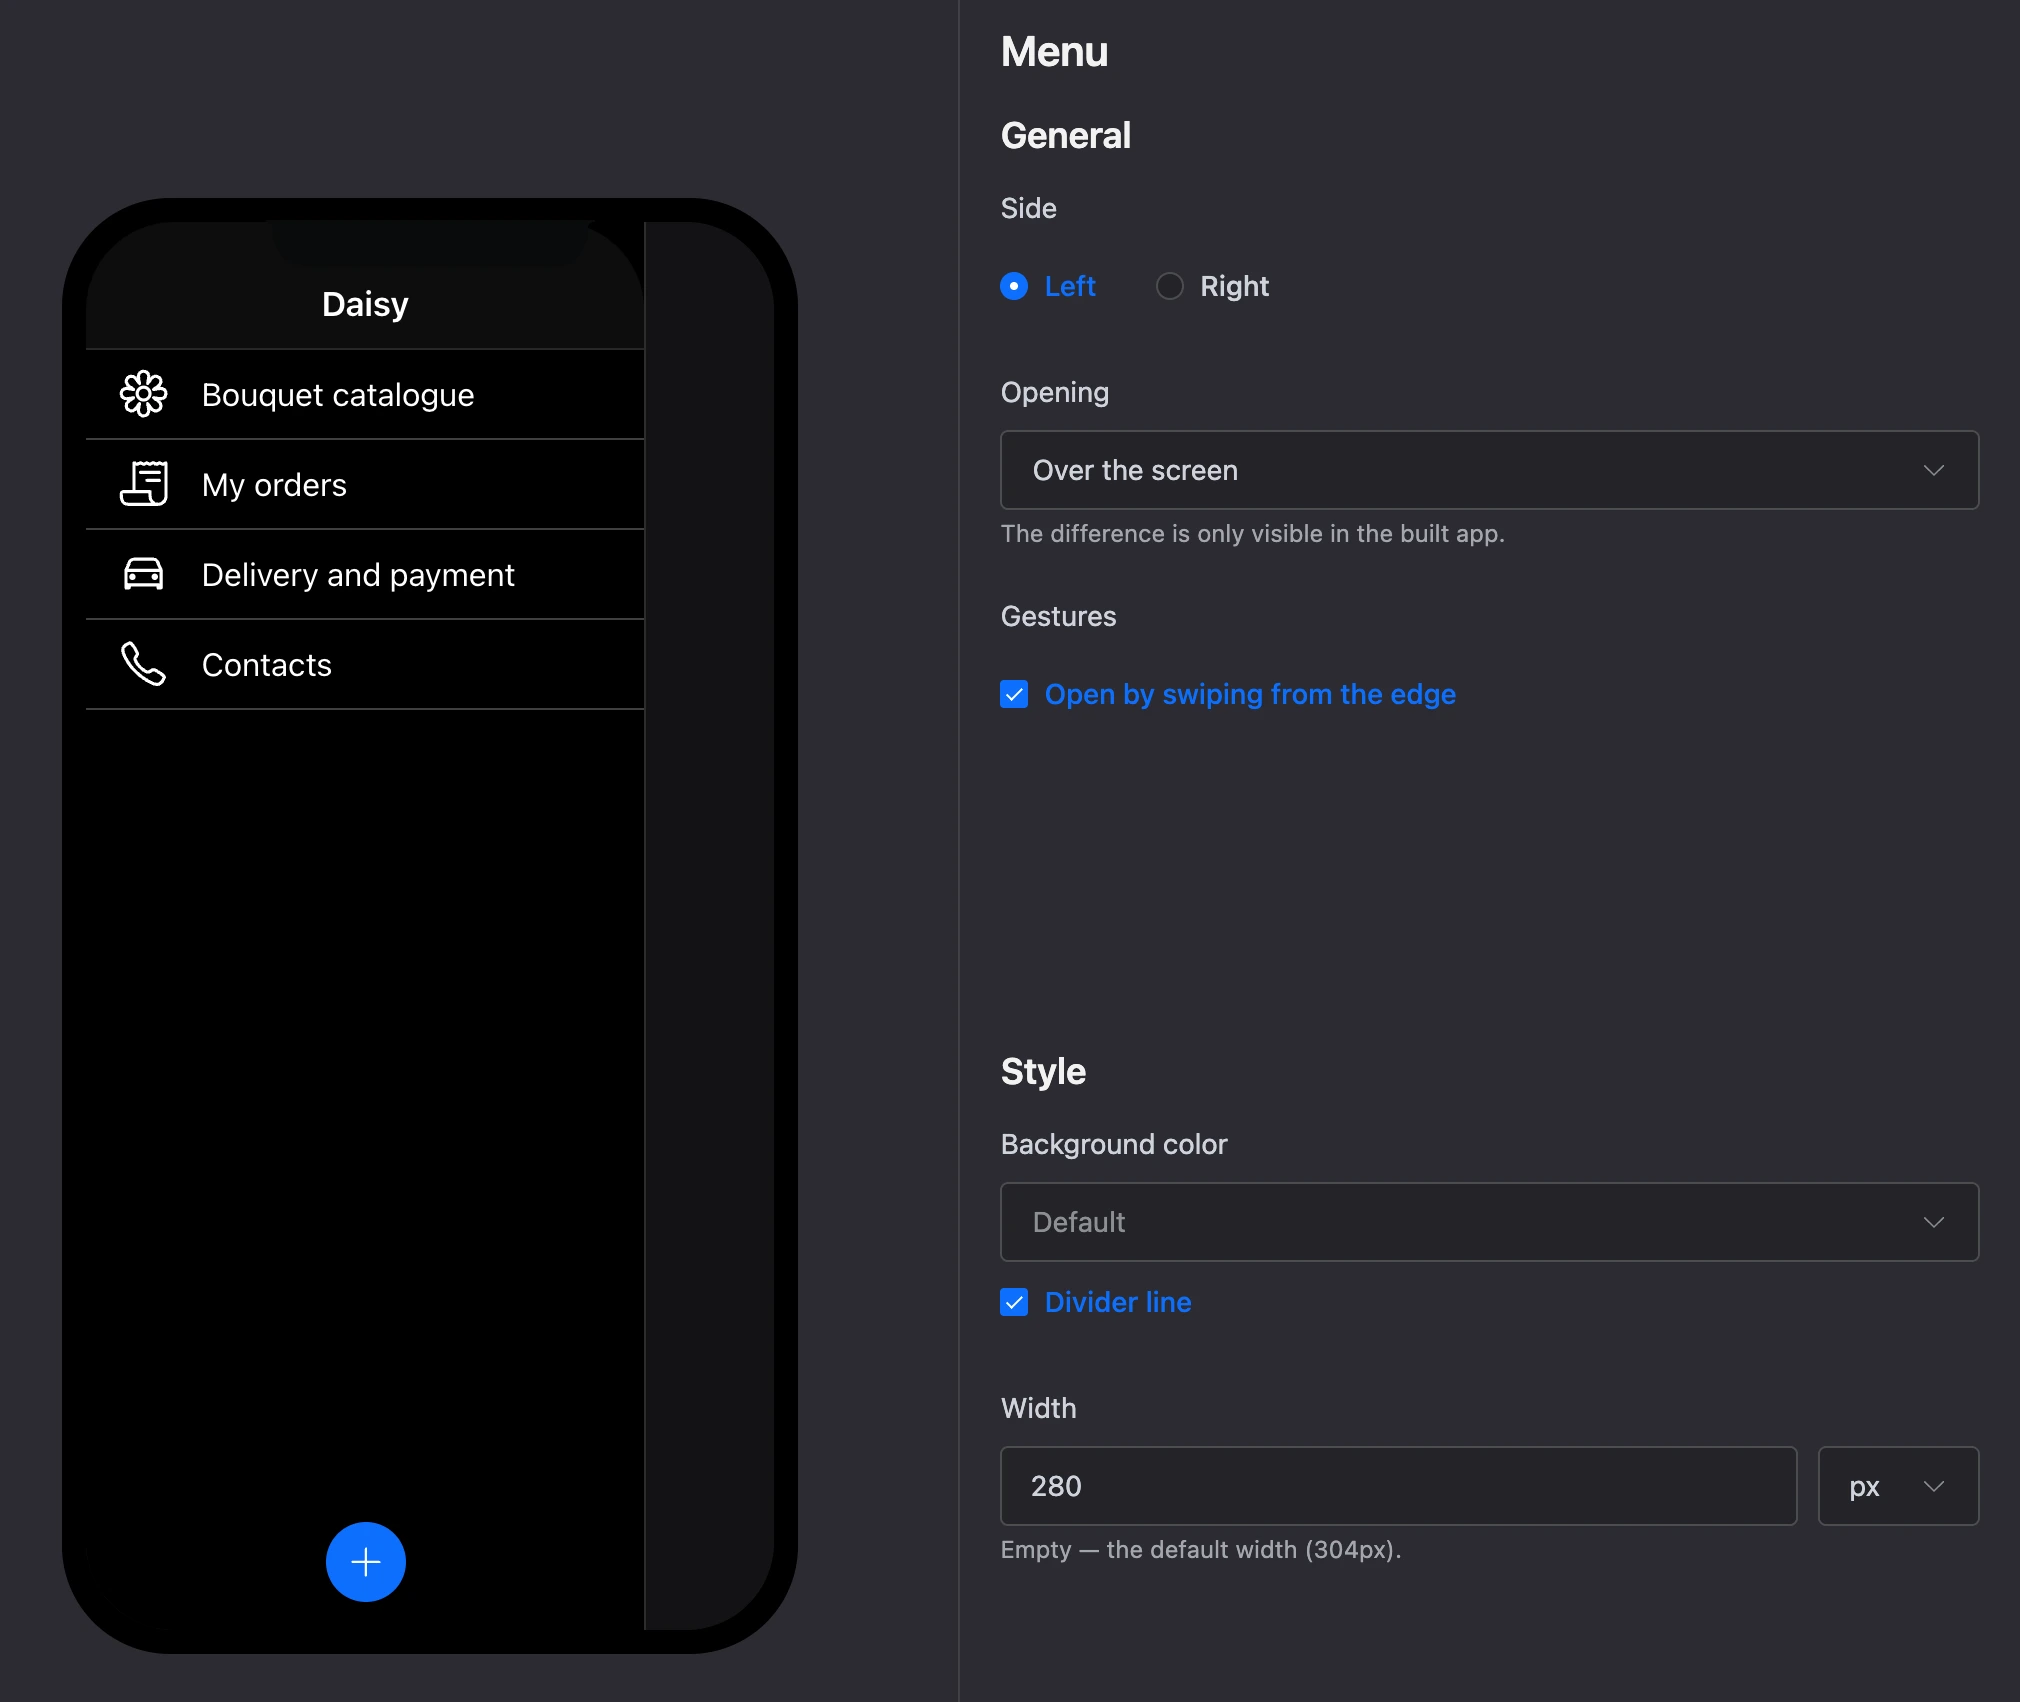Toggle Open by swiping from the edge checkbox
This screenshot has height=1702, width=2020.
pyautogui.click(x=1014, y=695)
